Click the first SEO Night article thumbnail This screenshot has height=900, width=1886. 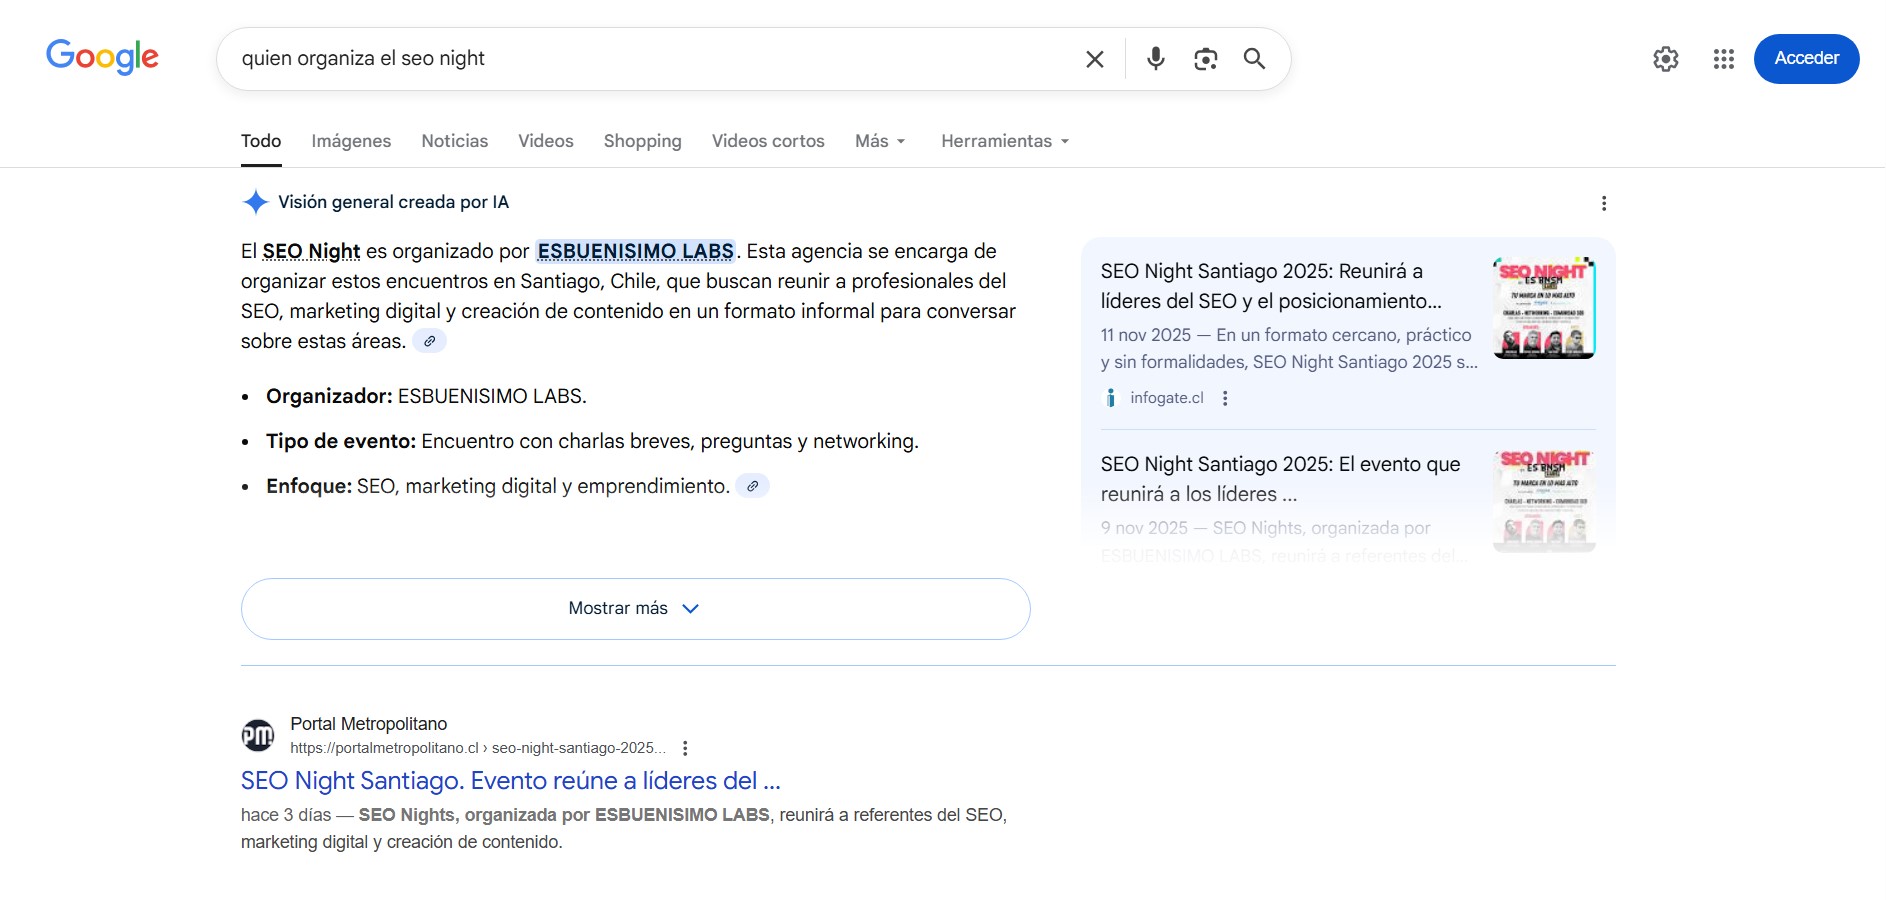(1543, 307)
